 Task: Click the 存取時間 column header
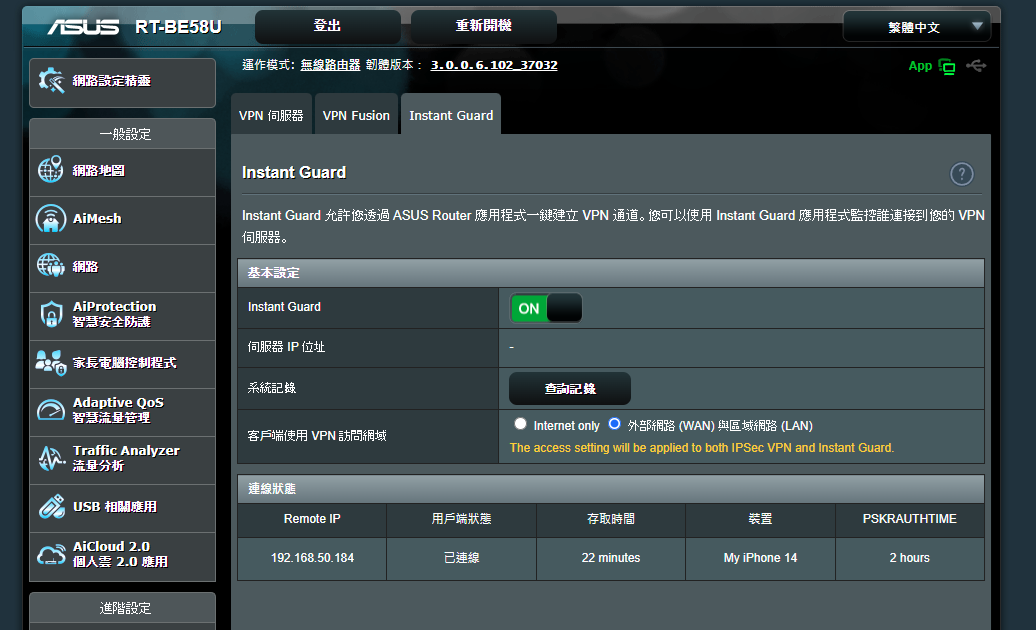click(x=611, y=519)
